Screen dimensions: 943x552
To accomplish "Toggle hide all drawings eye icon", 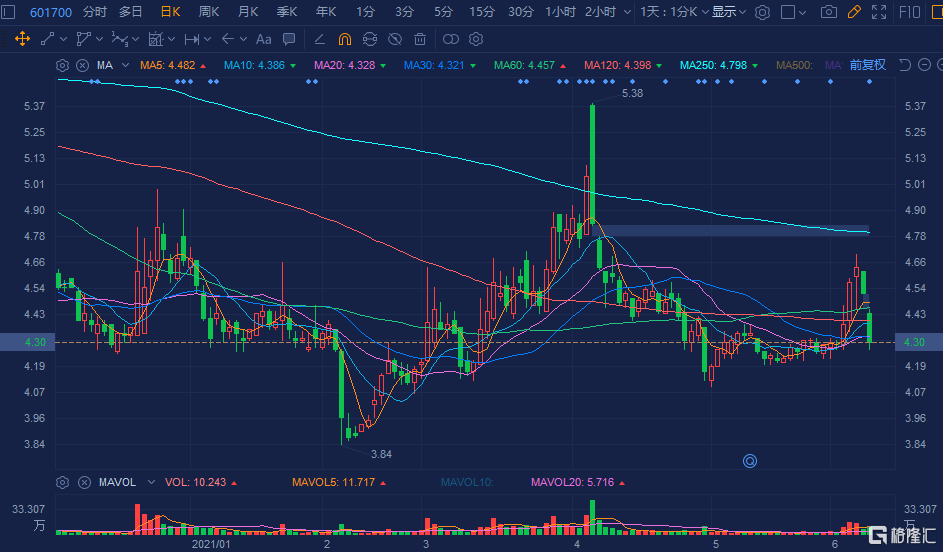I will (395, 40).
